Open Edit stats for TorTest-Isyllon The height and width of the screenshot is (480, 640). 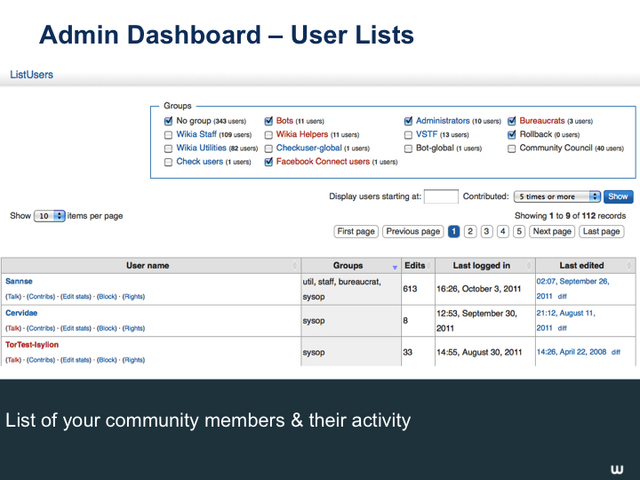click(x=76, y=360)
